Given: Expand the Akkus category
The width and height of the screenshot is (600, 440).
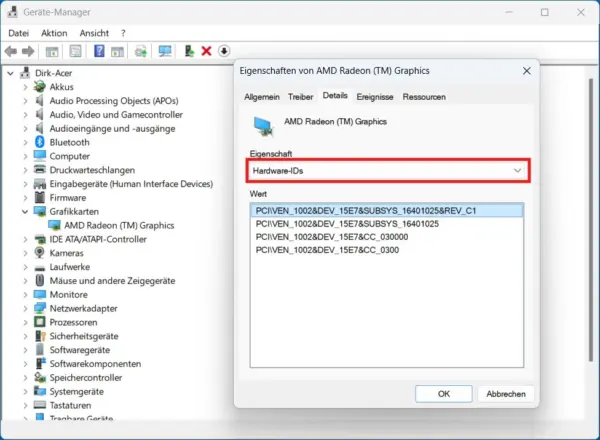Looking at the screenshot, I should point(25,87).
